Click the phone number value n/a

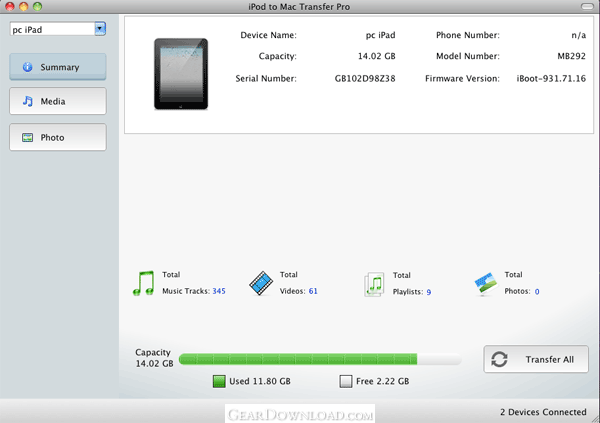point(579,35)
